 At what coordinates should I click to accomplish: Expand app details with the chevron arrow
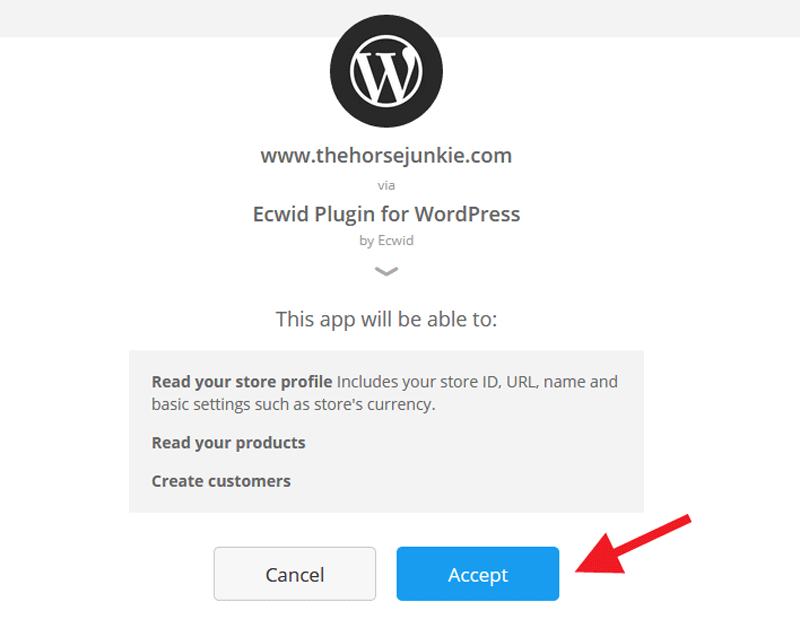[x=386, y=271]
